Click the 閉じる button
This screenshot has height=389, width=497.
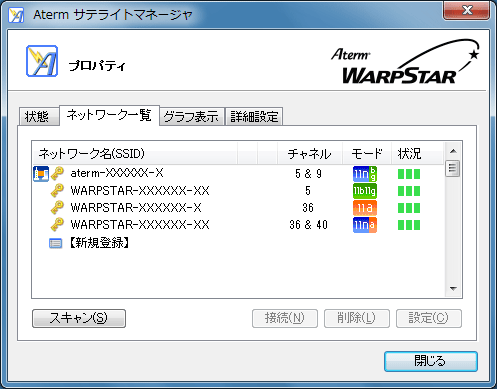click(431, 361)
